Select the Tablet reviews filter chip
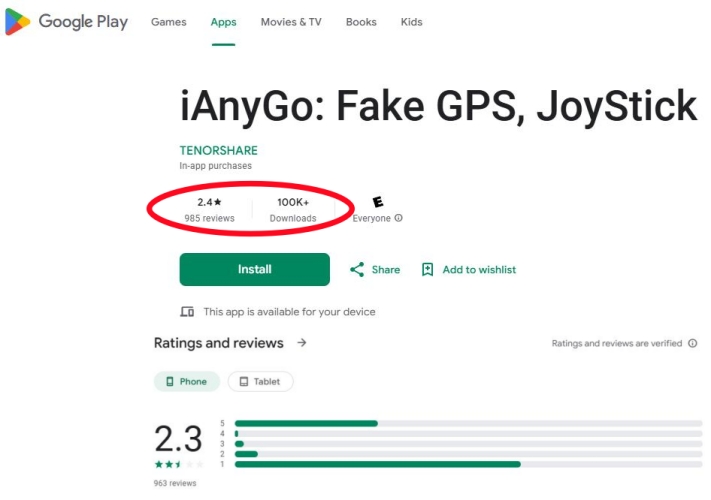711x500 pixels. pos(260,381)
